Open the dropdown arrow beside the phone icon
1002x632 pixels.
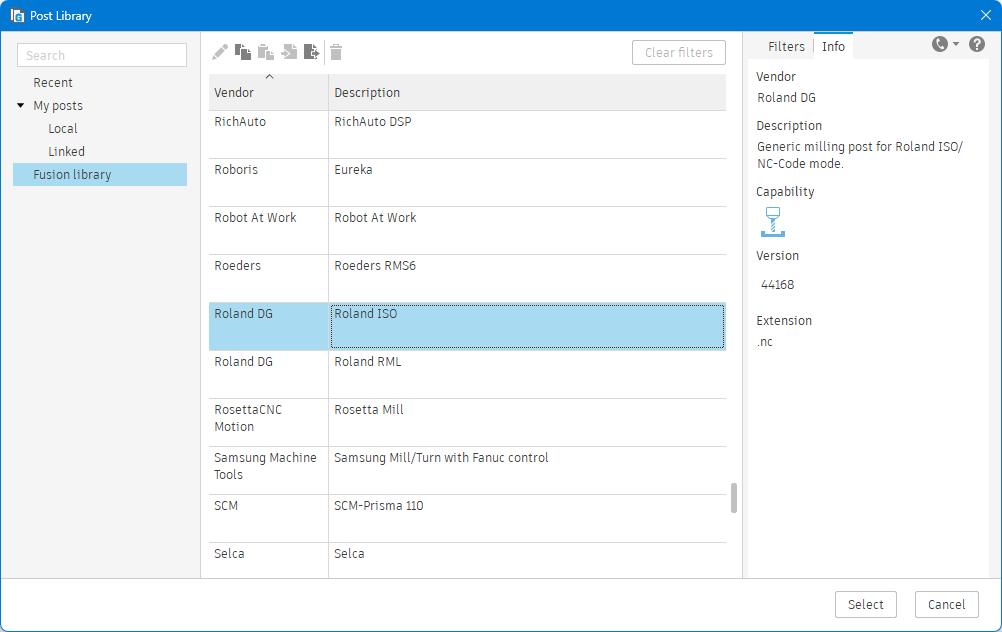click(x=956, y=44)
